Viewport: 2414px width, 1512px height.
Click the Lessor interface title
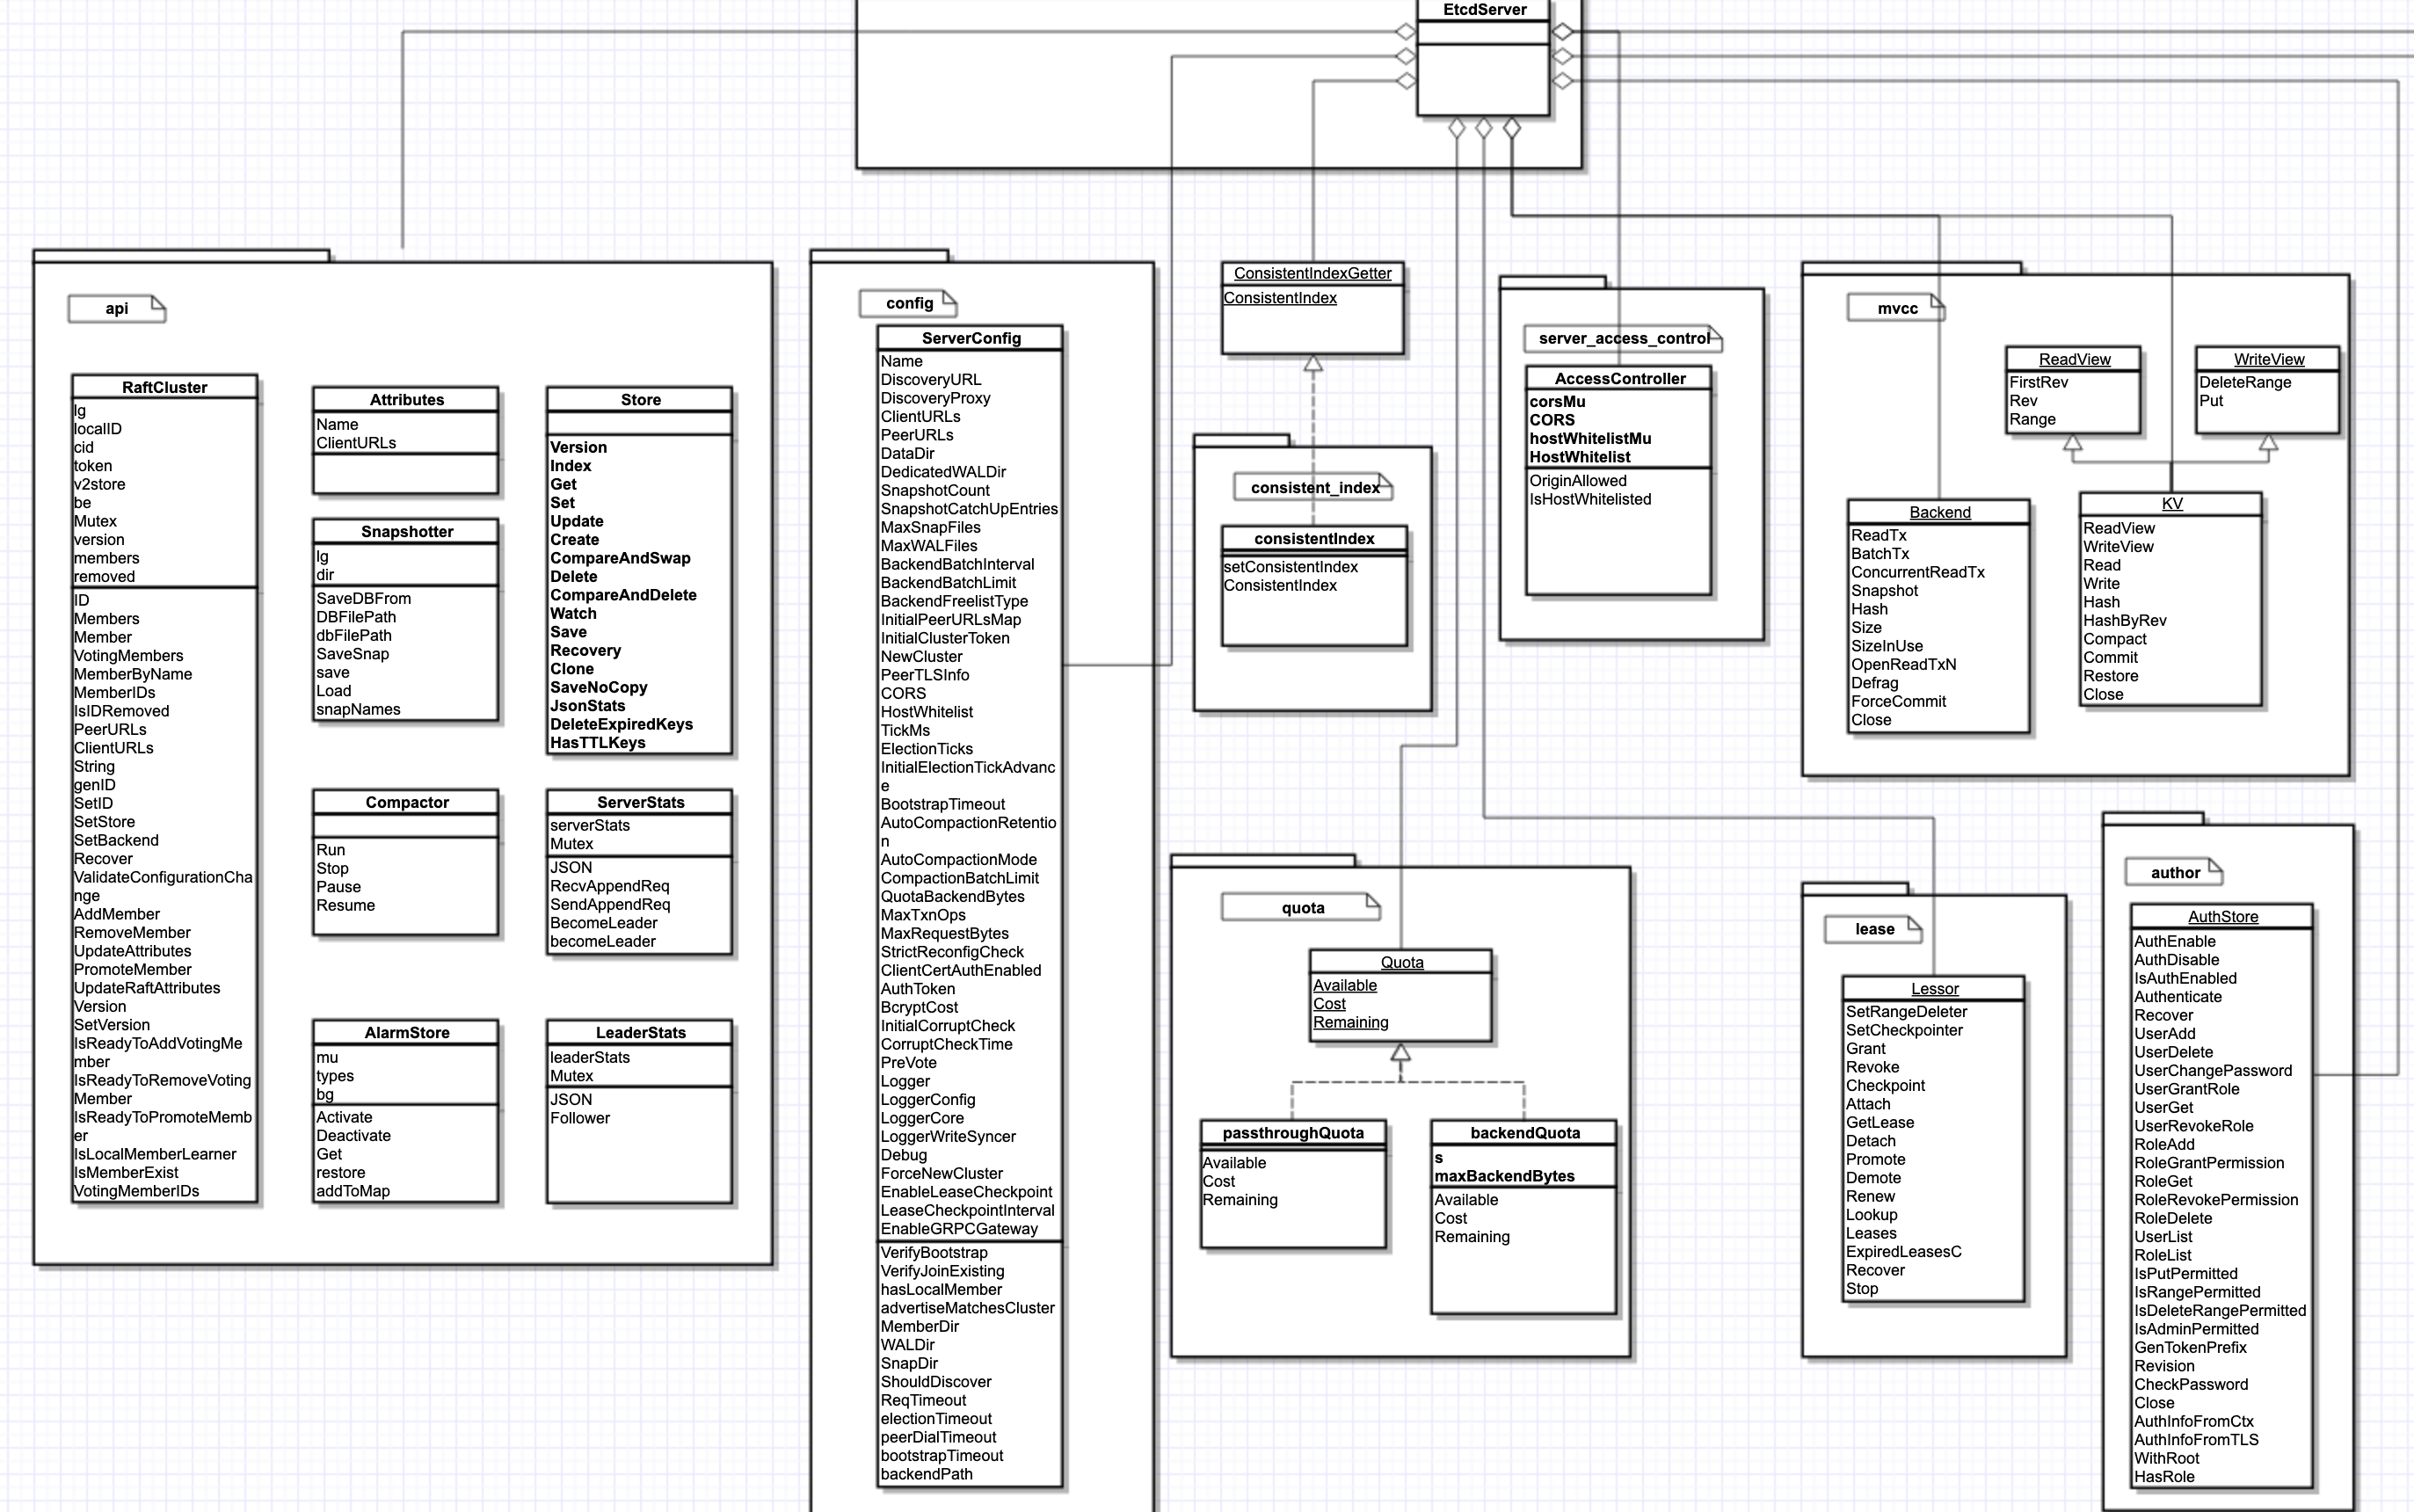coord(1934,989)
